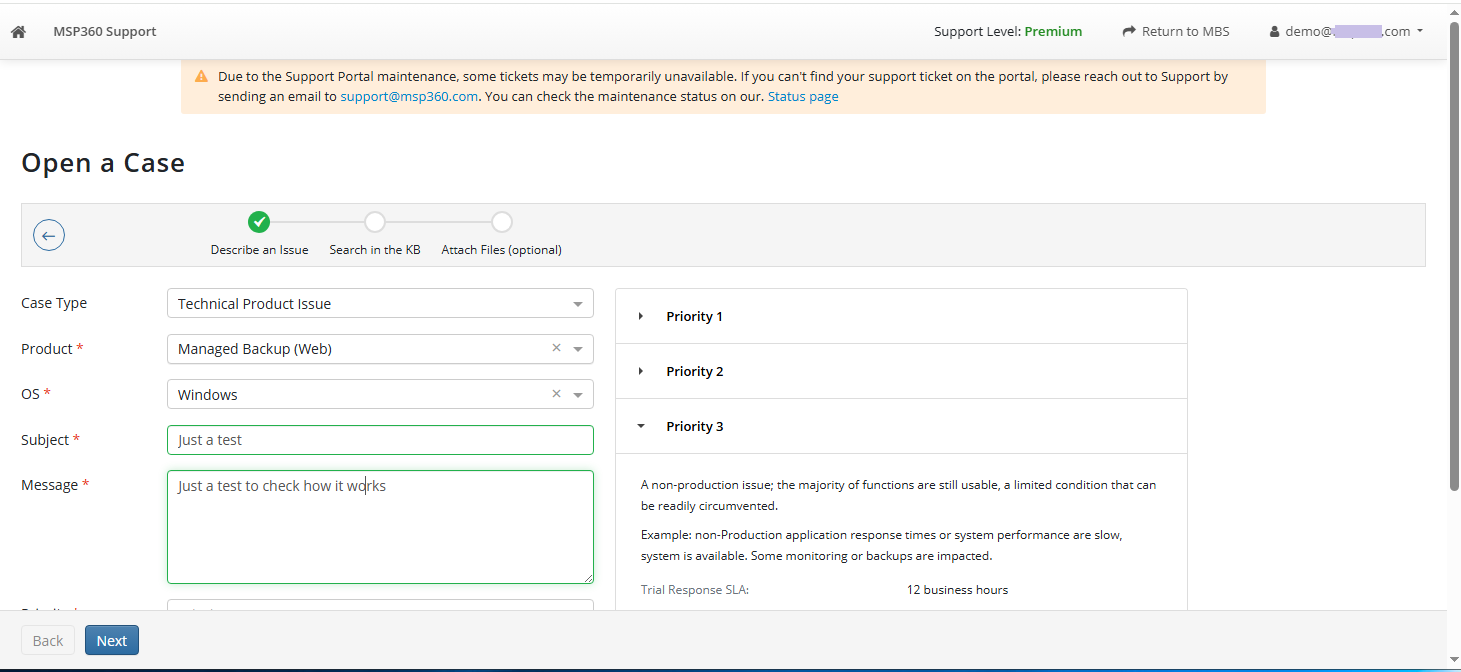Open the MSP360 Support menu item
Screen dimensions: 1461x672
(x=105, y=31)
